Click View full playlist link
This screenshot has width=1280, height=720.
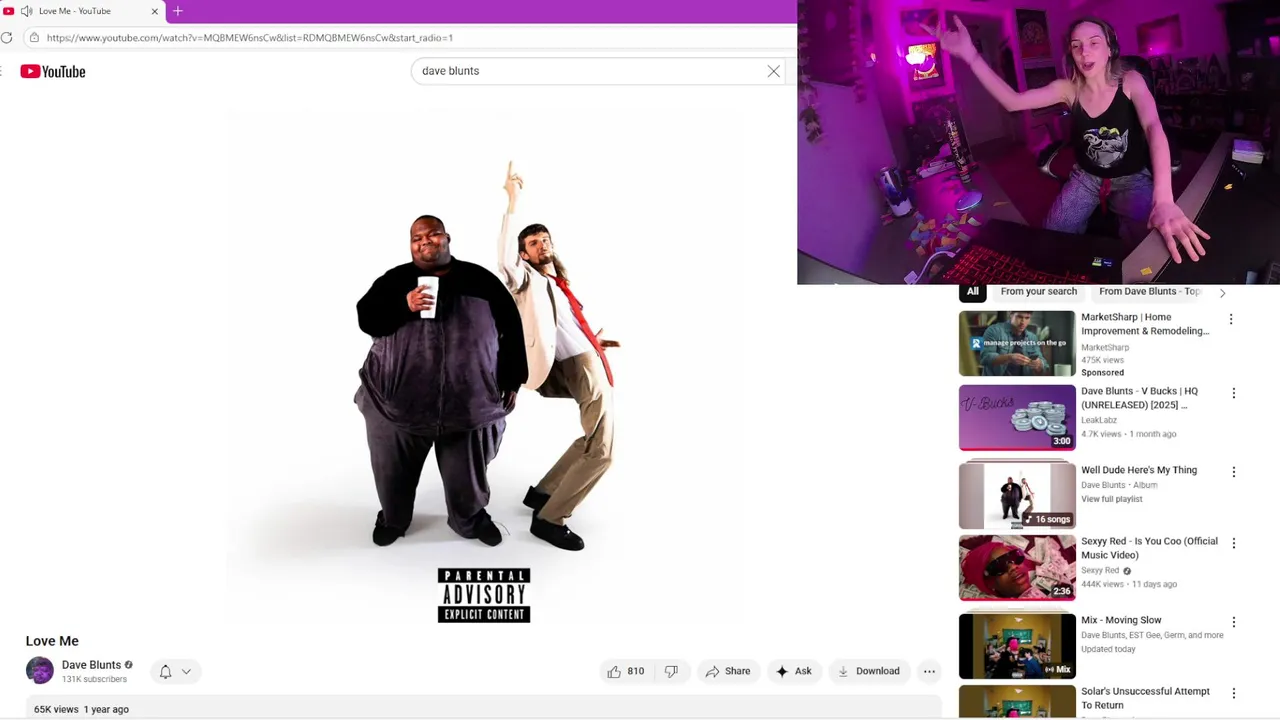tap(1111, 499)
